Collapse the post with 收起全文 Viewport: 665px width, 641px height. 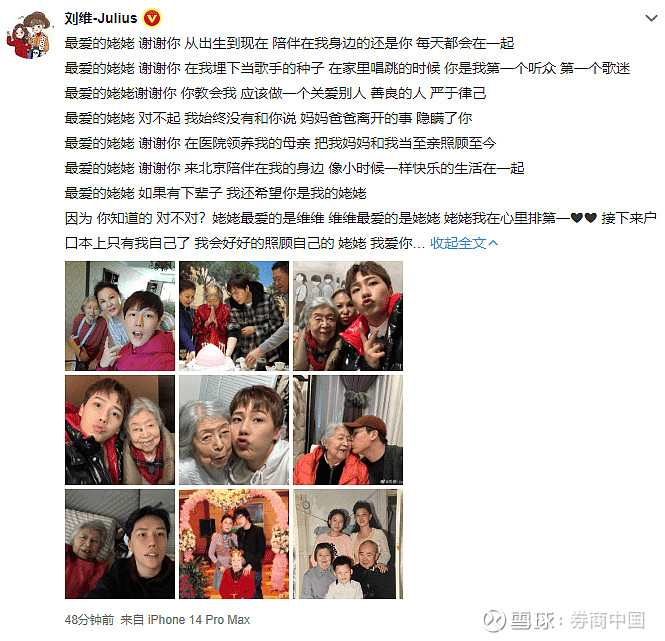tap(458, 243)
